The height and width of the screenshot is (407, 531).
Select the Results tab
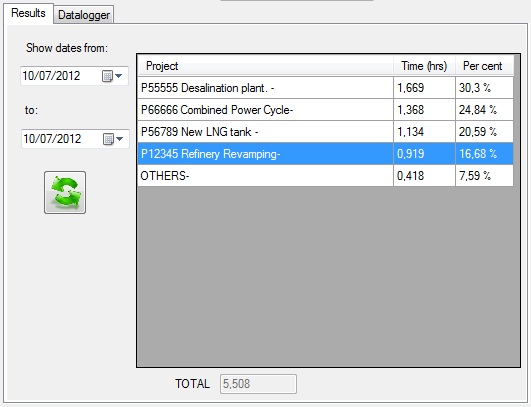point(28,13)
